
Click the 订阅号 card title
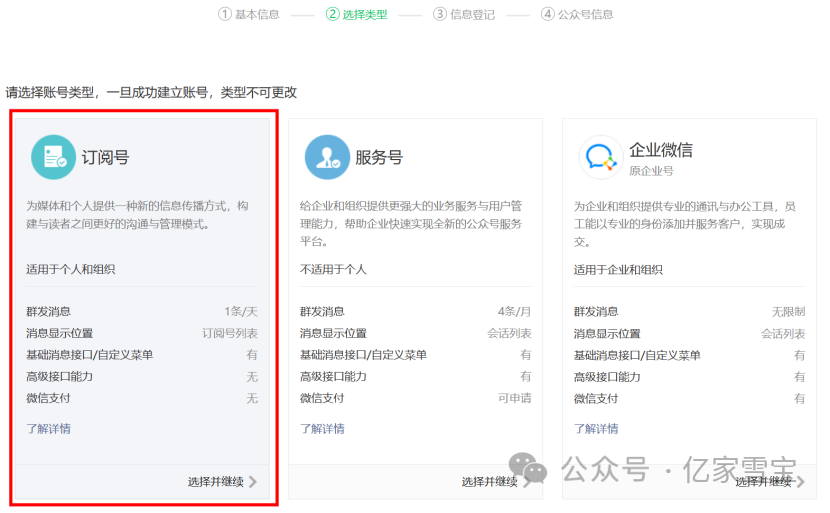click(105, 157)
